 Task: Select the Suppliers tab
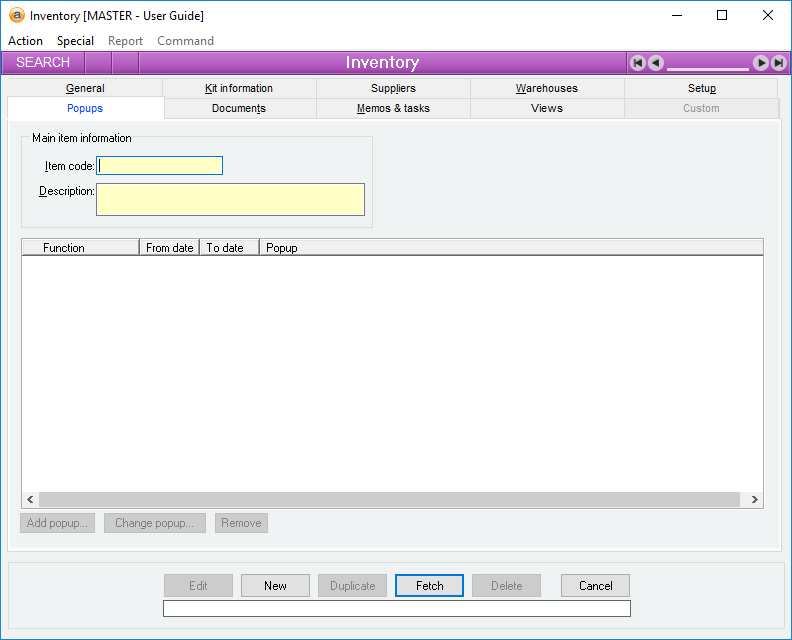[393, 88]
